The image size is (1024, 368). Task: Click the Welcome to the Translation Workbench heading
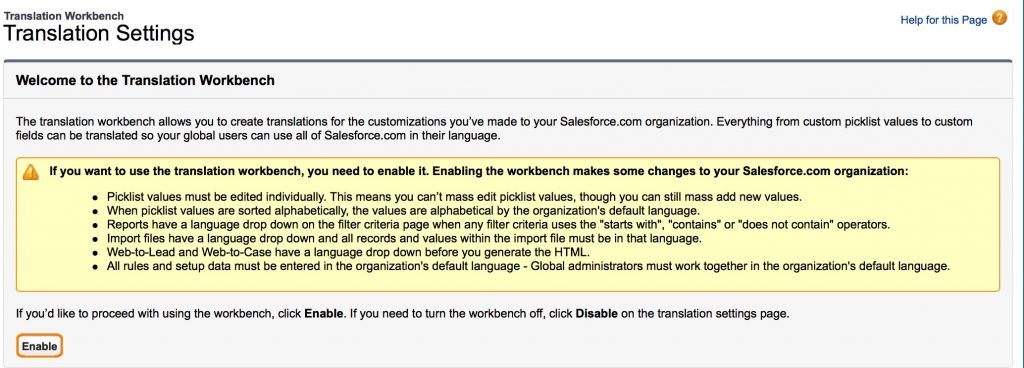[145, 81]
